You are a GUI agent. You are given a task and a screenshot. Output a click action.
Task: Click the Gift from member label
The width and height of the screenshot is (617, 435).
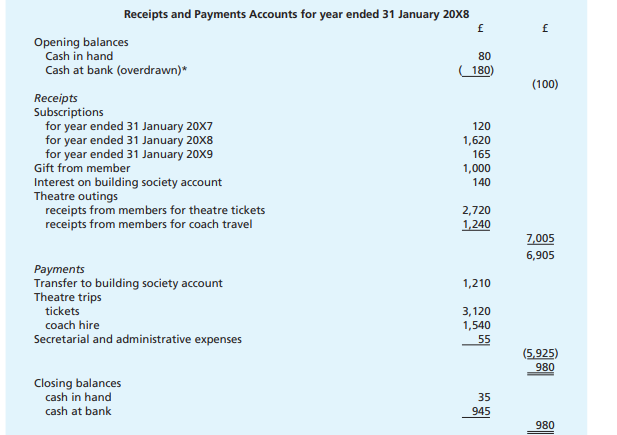click(x=82, y=169)
